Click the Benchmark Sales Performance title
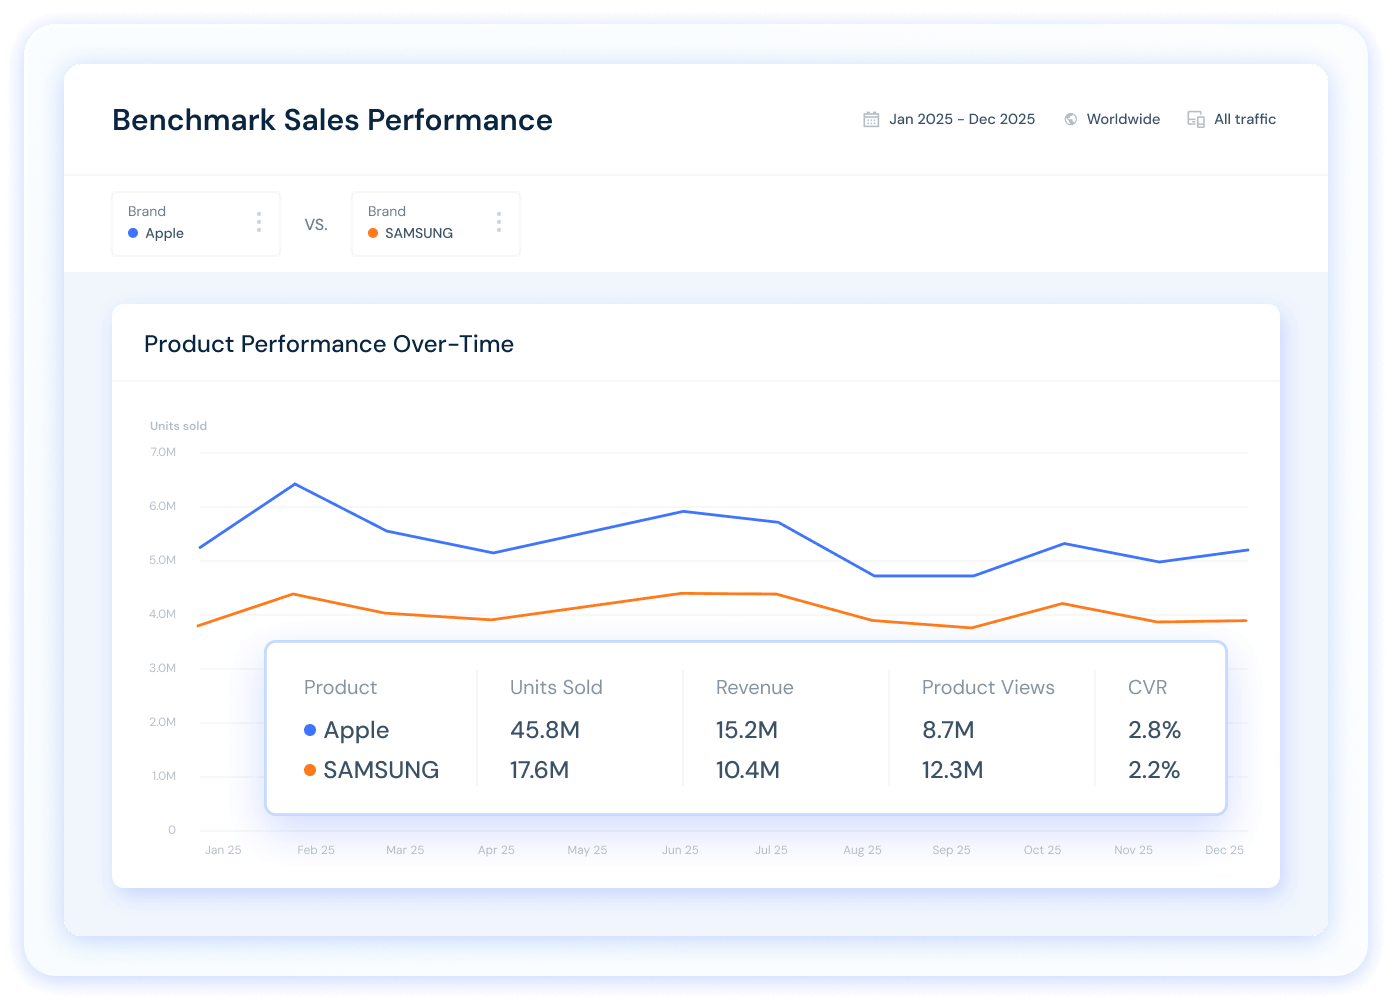This screenshot has height=1000, width=1392. [x=332, y=120]
